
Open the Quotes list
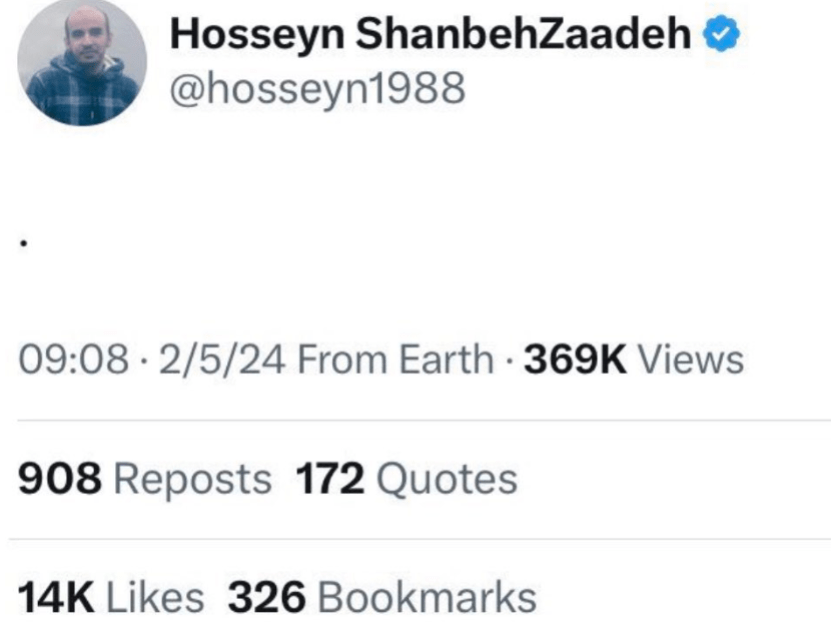[x=447, y=480]
